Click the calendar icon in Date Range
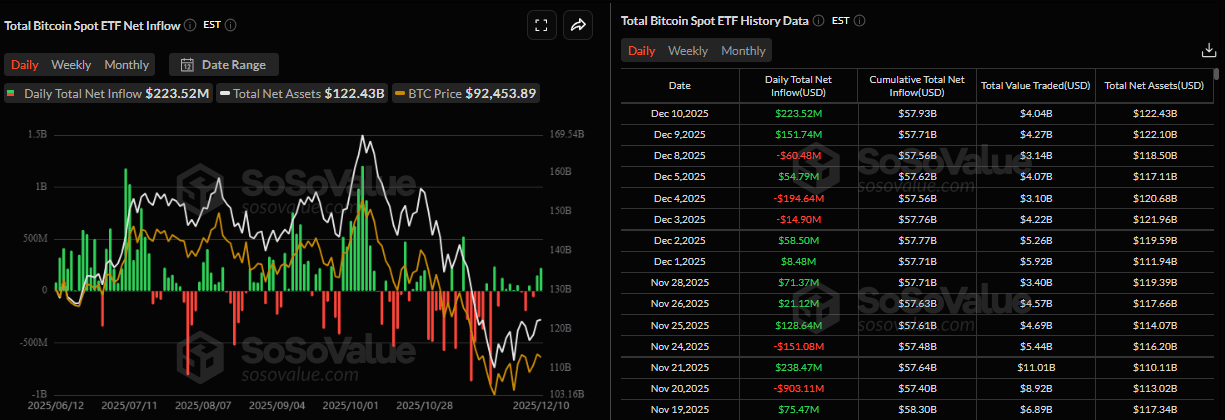The image size is (1225, 420). (187, 65)
